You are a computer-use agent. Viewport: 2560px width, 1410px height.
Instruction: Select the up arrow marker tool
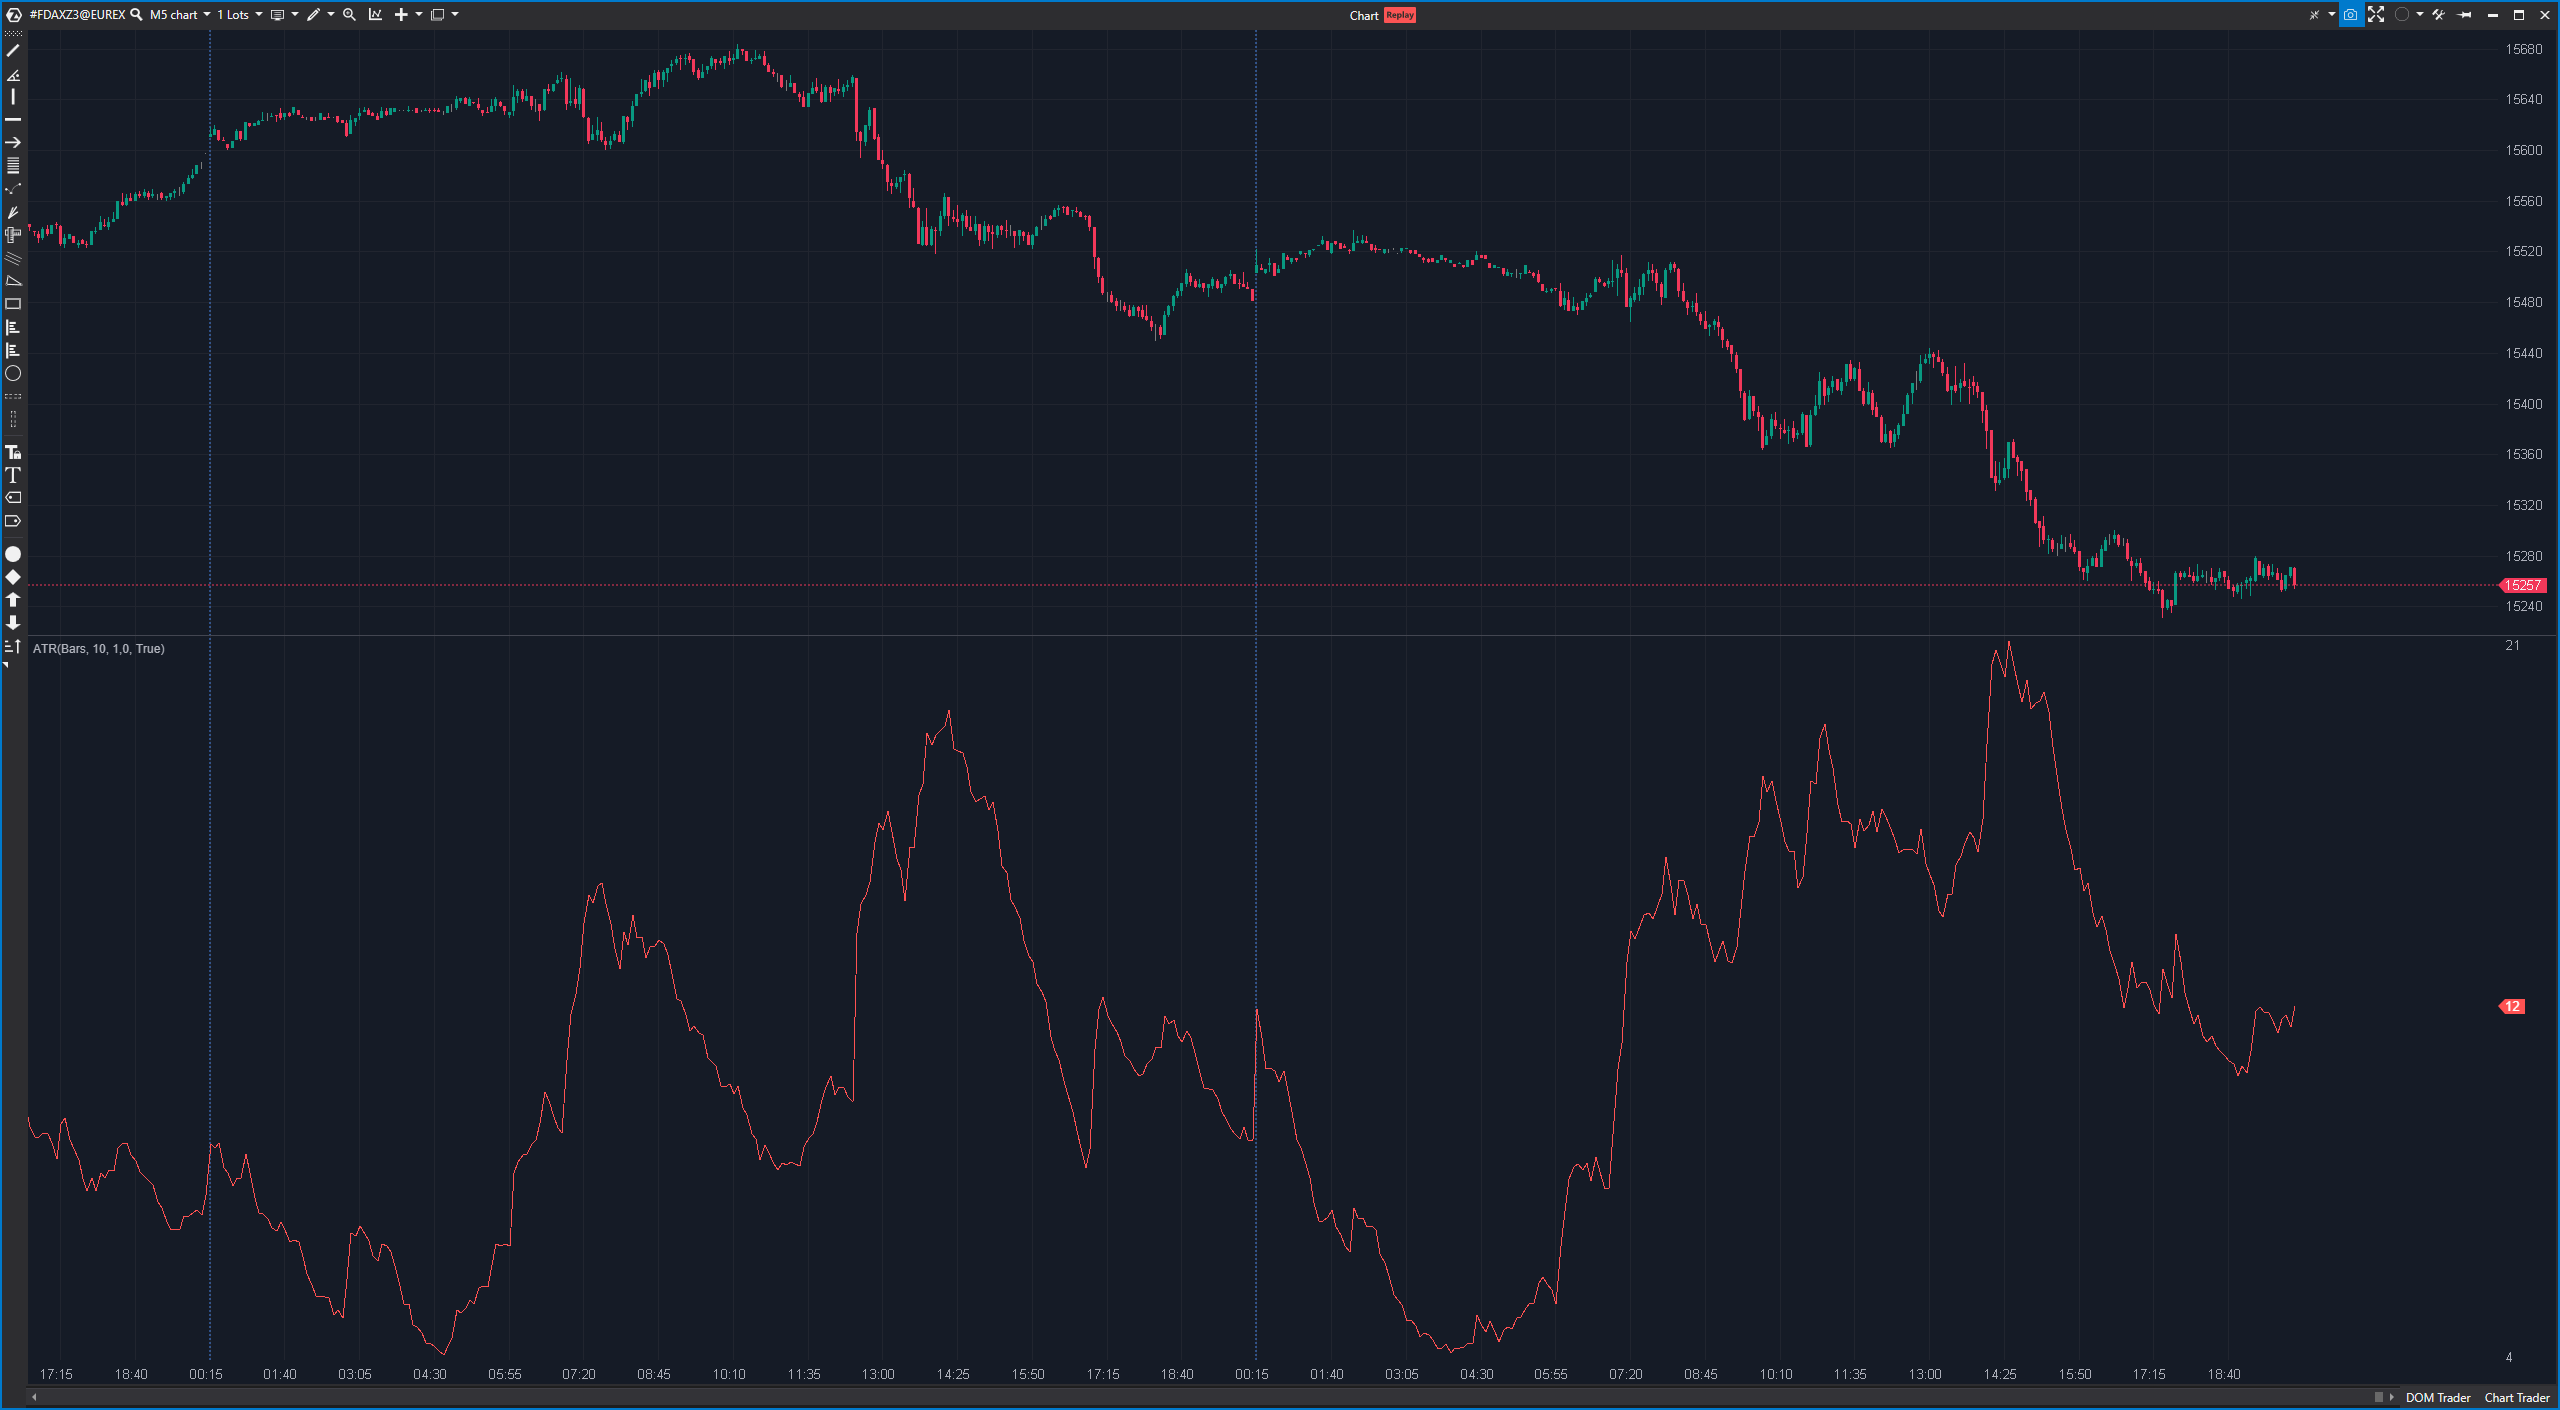click(13, 600)
